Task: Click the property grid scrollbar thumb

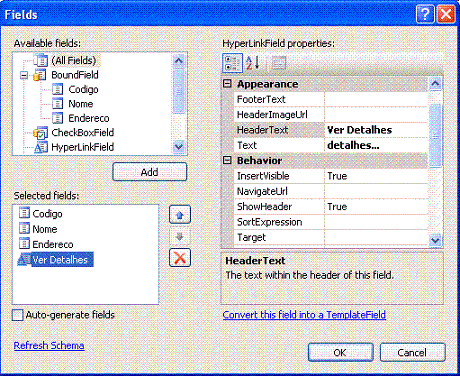Action: click(435, 135)
